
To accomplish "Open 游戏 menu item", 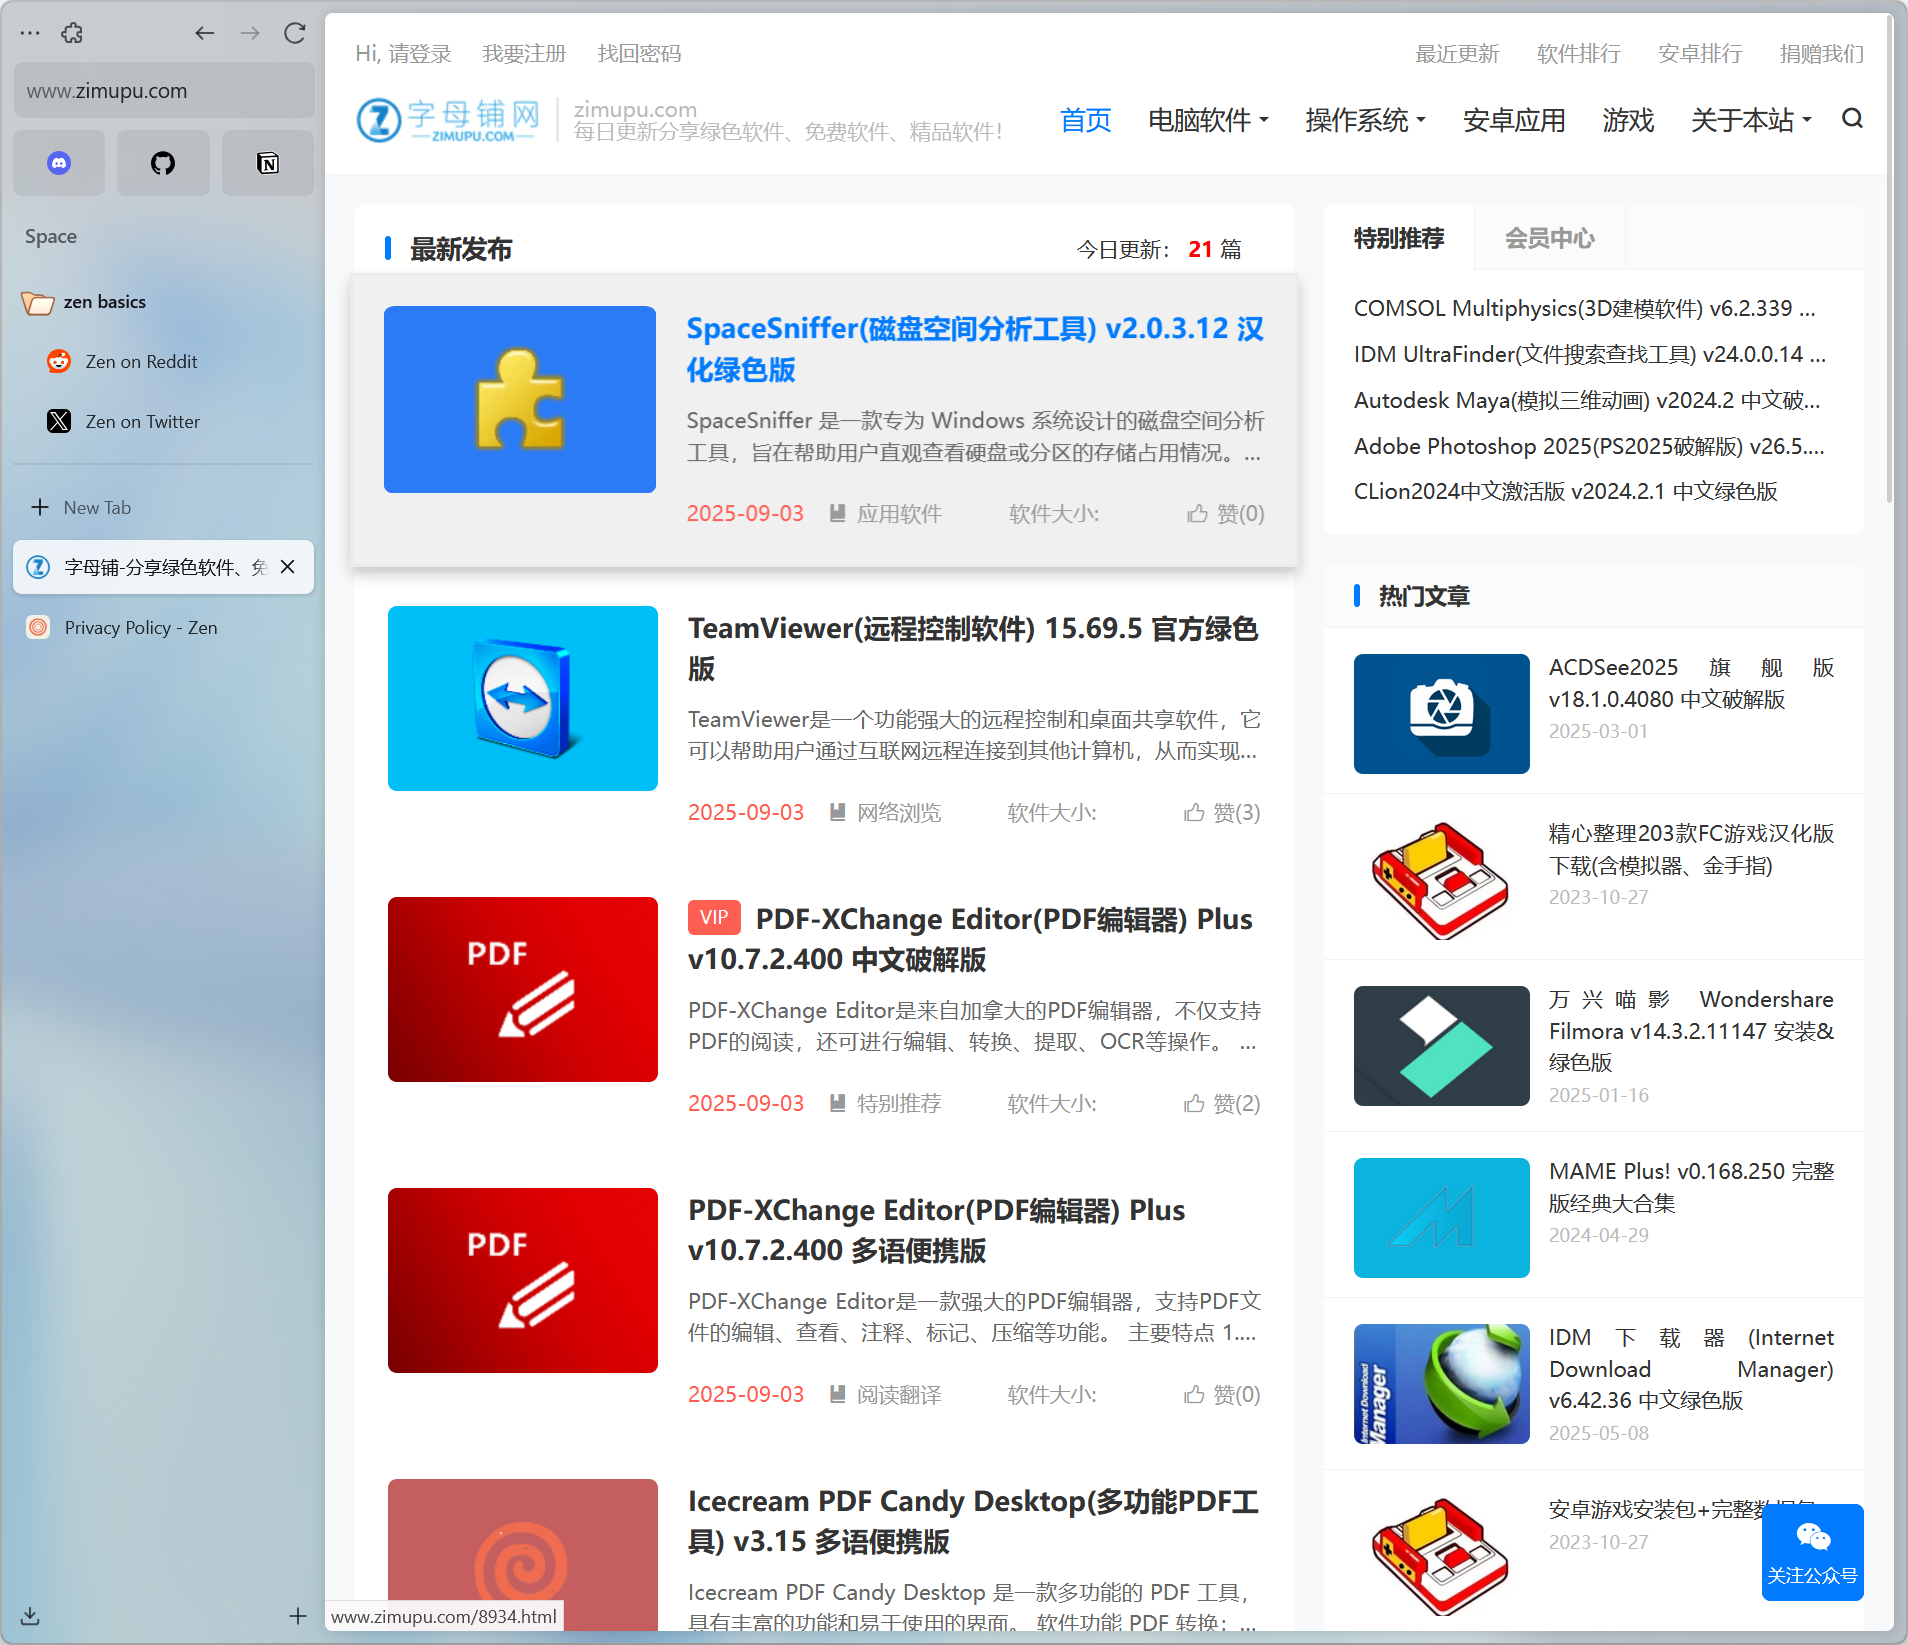I will point(1628,120).
